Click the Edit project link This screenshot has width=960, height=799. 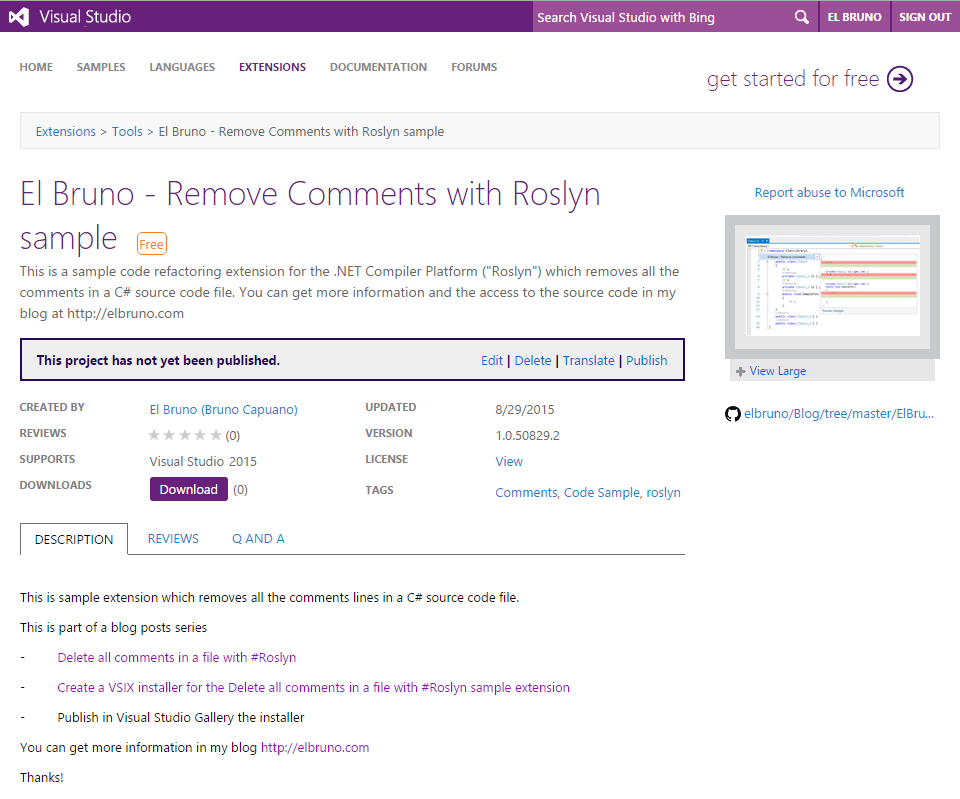[x=492, y=360]
